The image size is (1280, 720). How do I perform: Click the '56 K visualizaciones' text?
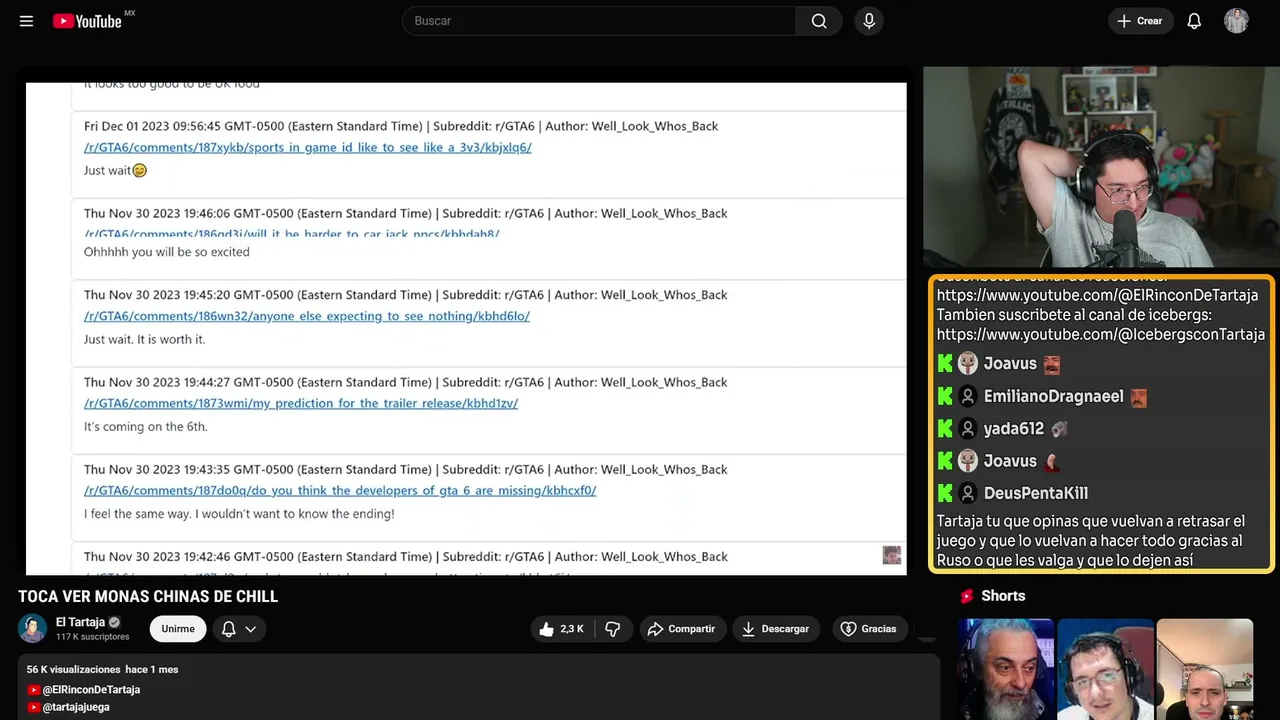(x=73, y=669)
